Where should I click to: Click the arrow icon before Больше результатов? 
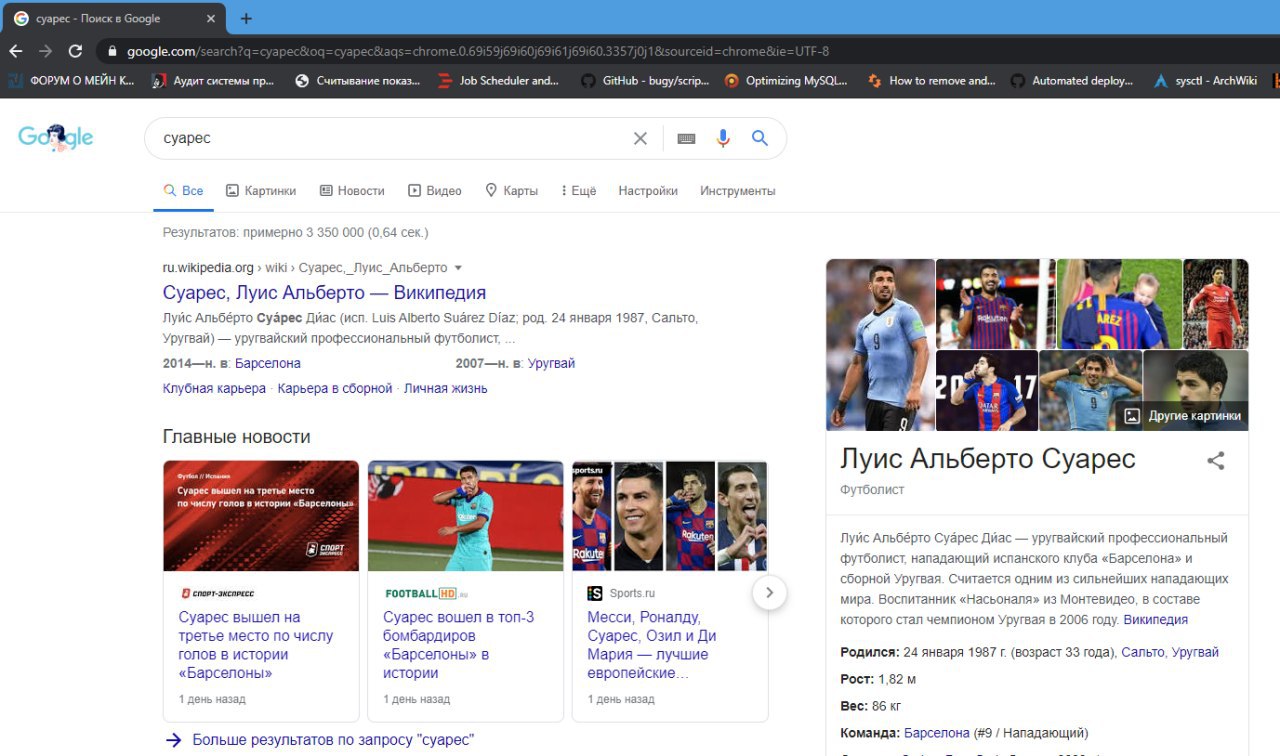pos(174,740)
